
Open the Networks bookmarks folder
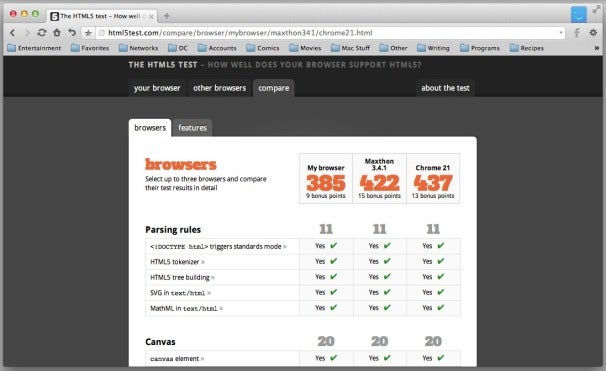coord(138,48)
